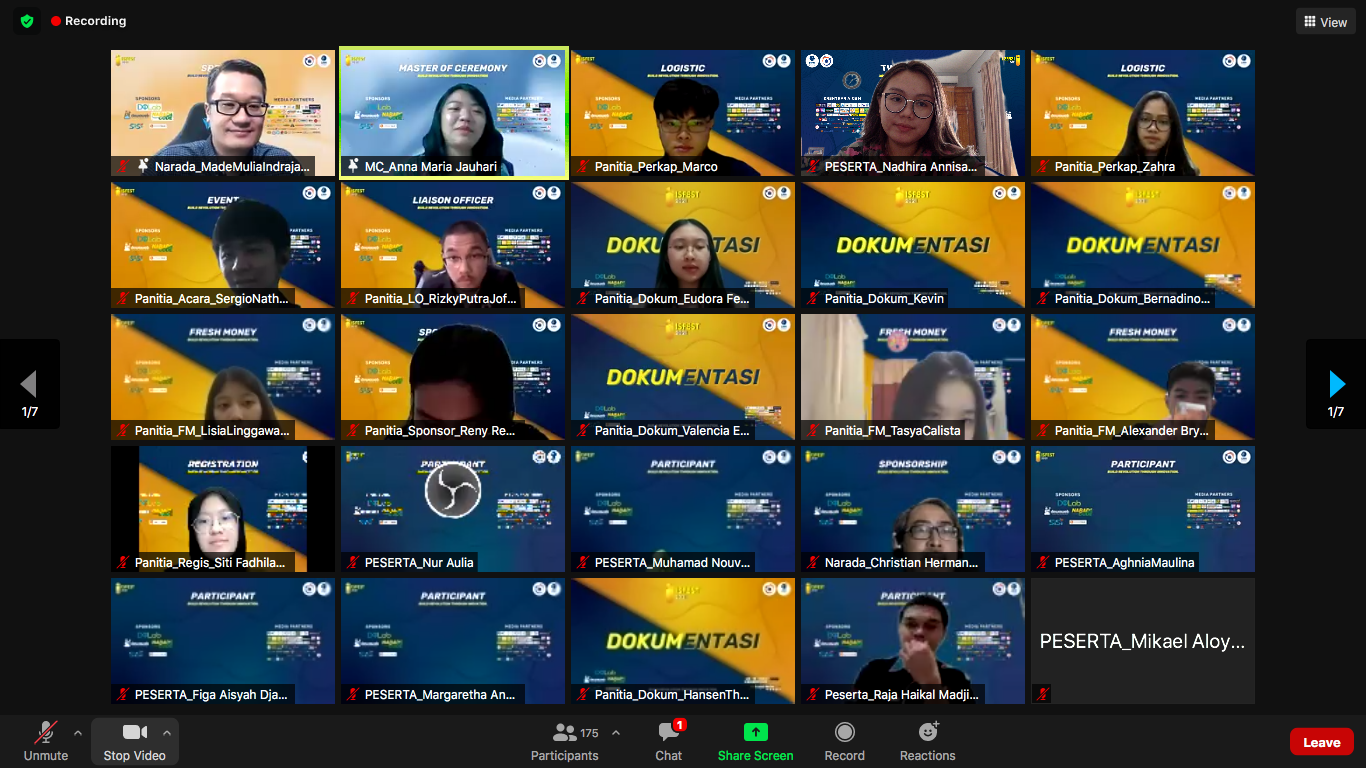
Task: Click the green Share Screen icon
Action: (755, 733)
